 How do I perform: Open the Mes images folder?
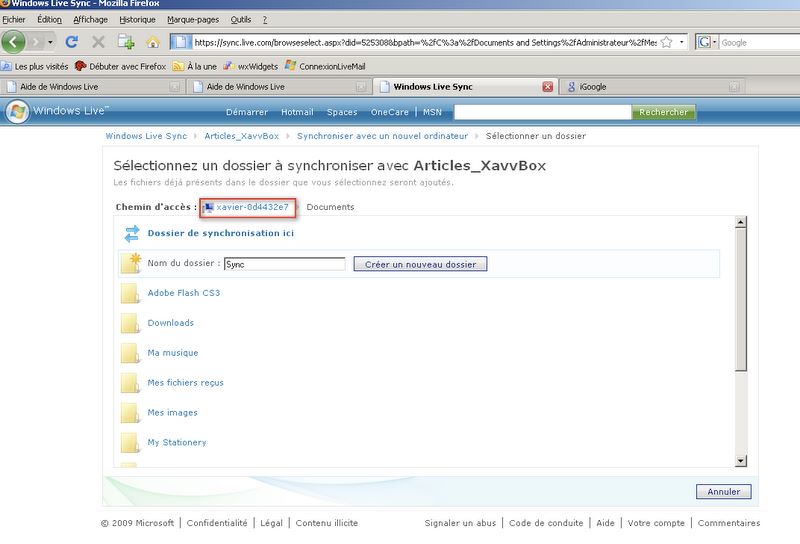click(172, 412)
